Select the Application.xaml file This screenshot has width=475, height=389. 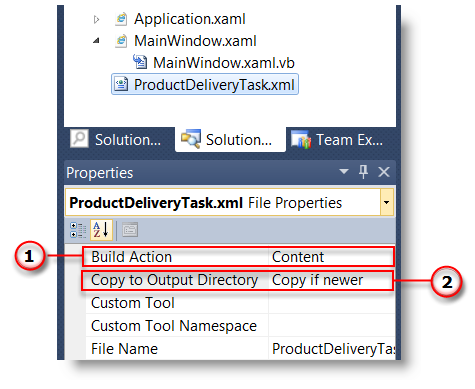coord(190,19)
